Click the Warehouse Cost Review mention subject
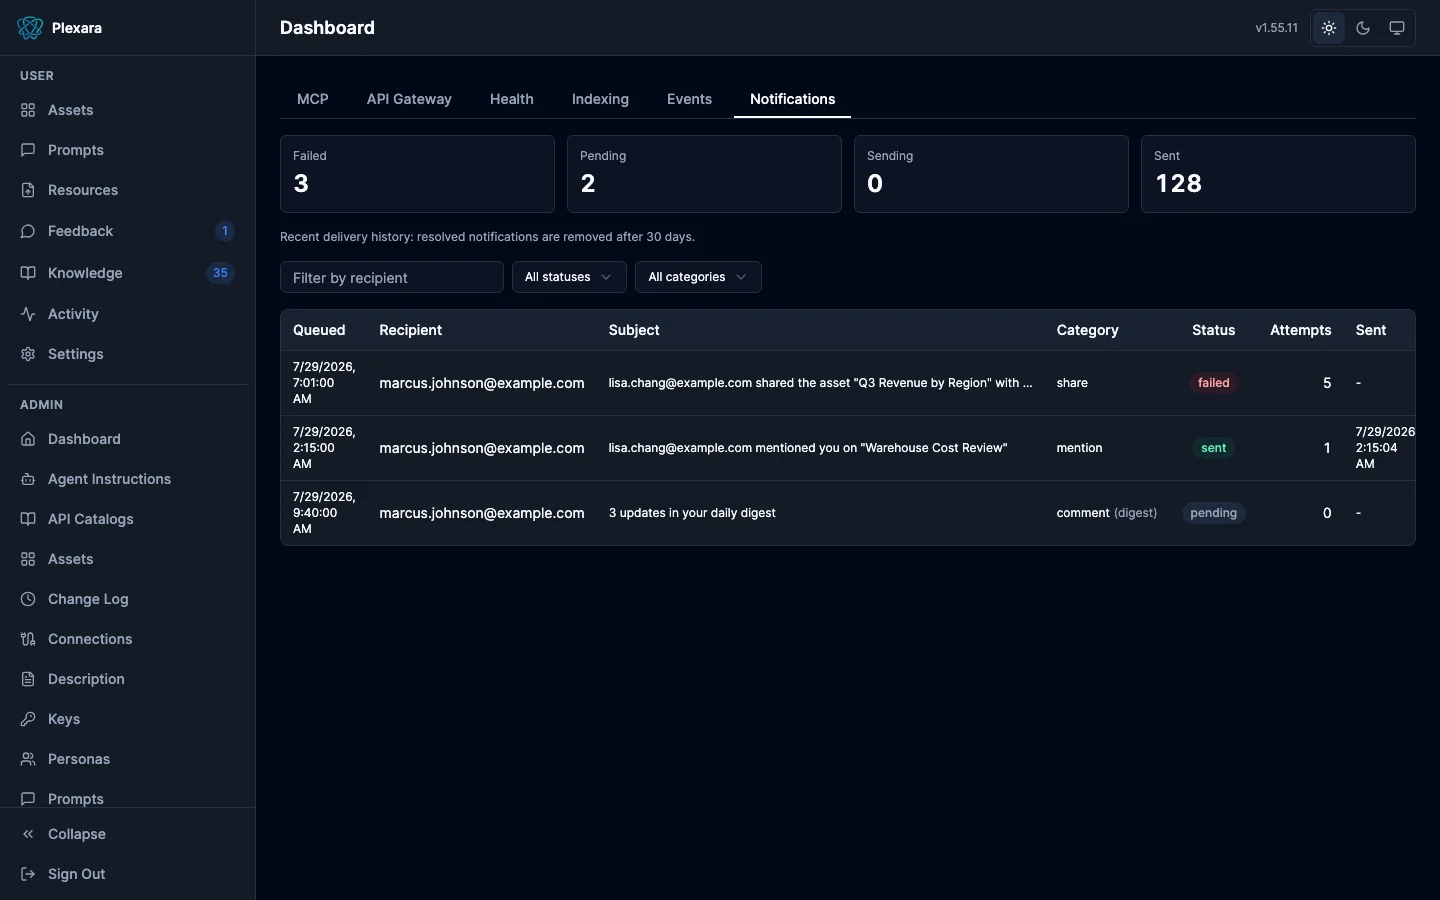Screen dimensions: 1440x900 coord(808,448)
